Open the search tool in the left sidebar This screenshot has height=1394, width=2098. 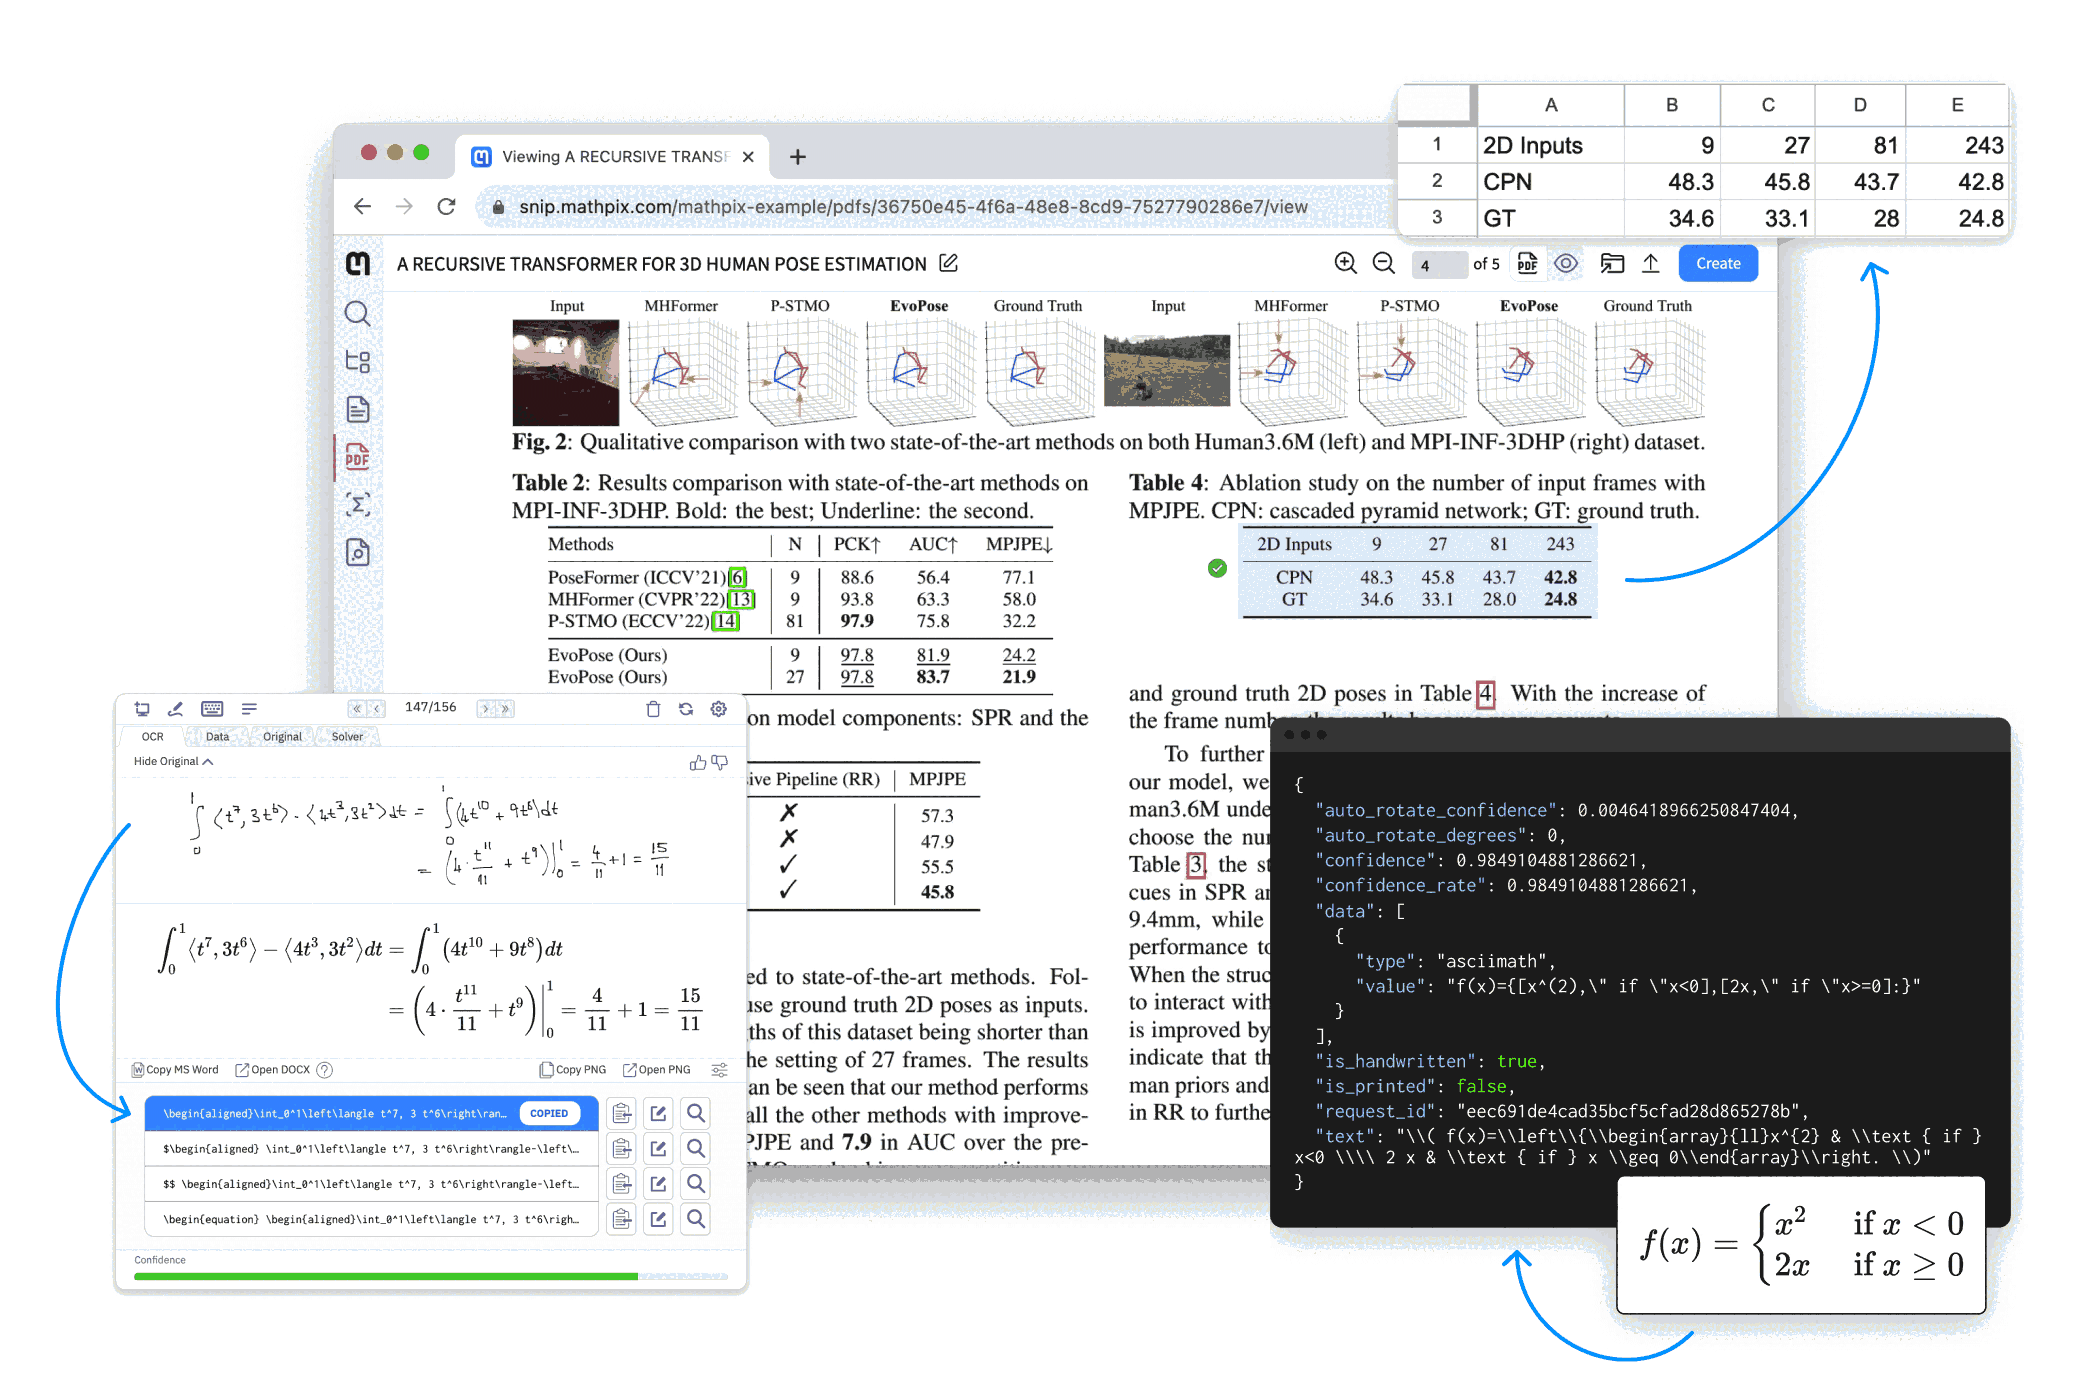[358, 314]
